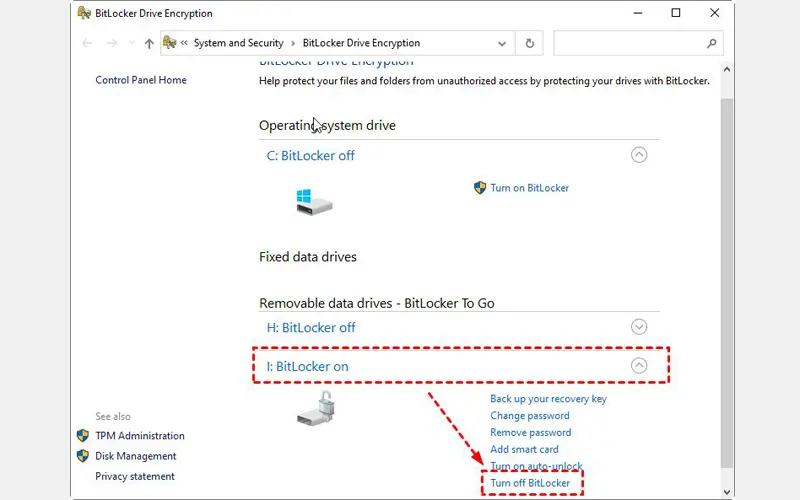Screen dimensions: 800x500
Task: Click the shield icon next to Disk Management
Action: point(83,456)
